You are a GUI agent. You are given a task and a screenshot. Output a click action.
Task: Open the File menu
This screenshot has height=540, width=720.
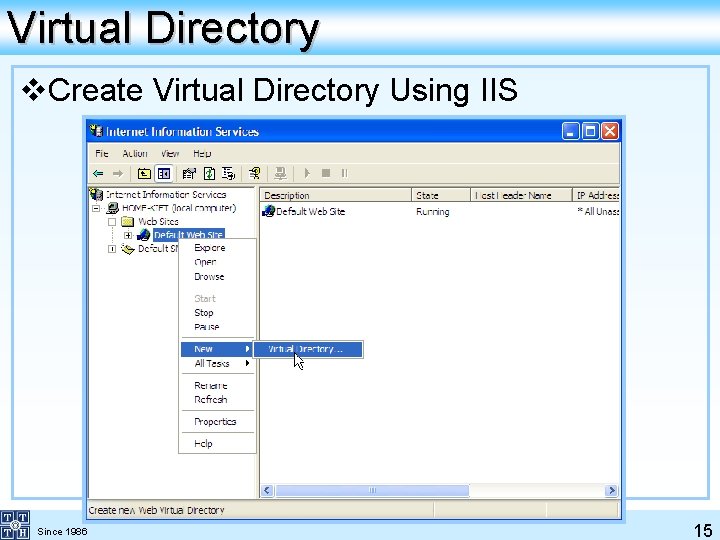pyautogui.click(x=101, y=153)
